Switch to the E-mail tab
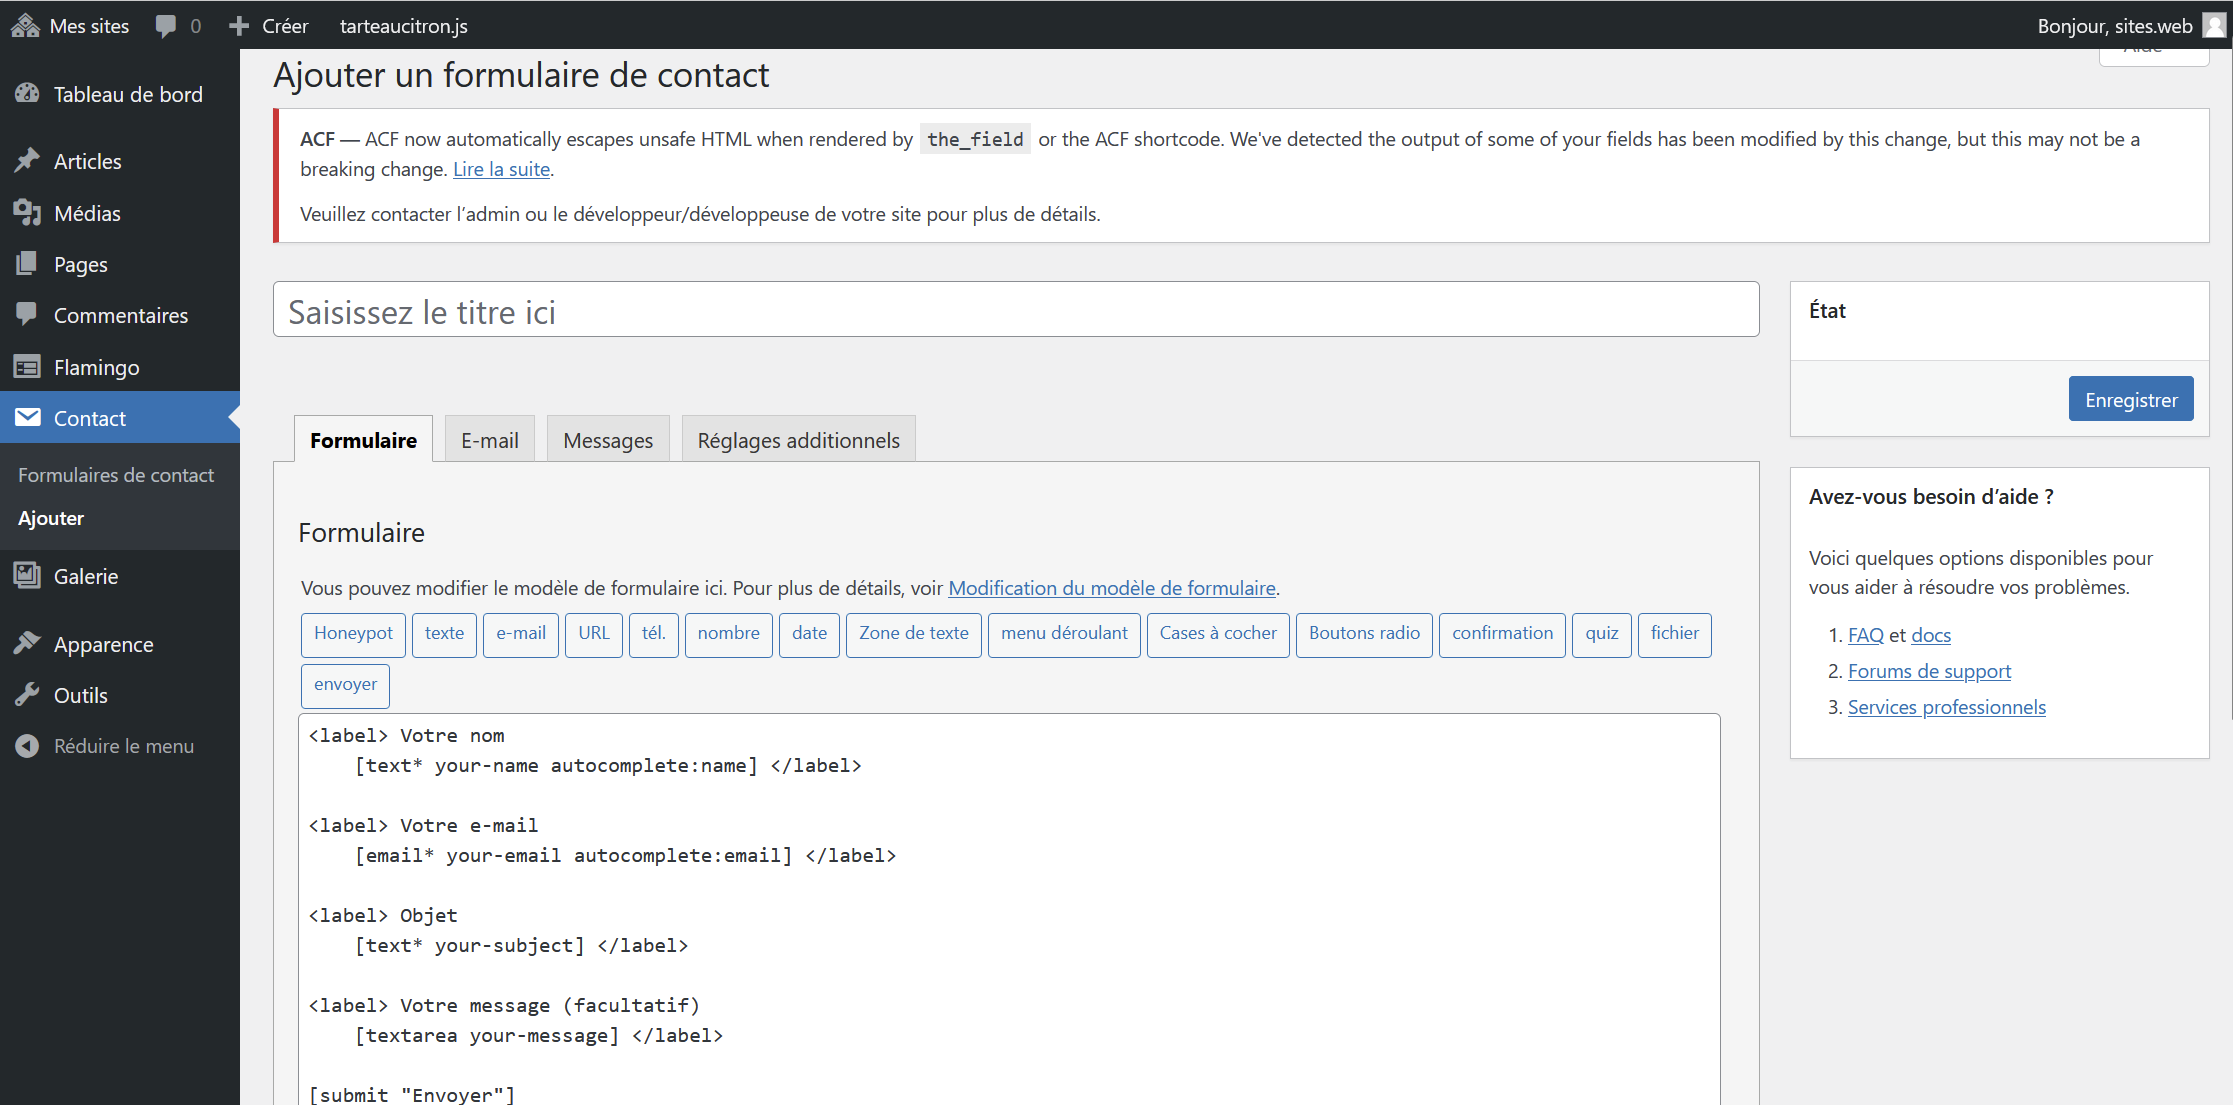Screen dimensions: 2233x1105 click(489, 440)
